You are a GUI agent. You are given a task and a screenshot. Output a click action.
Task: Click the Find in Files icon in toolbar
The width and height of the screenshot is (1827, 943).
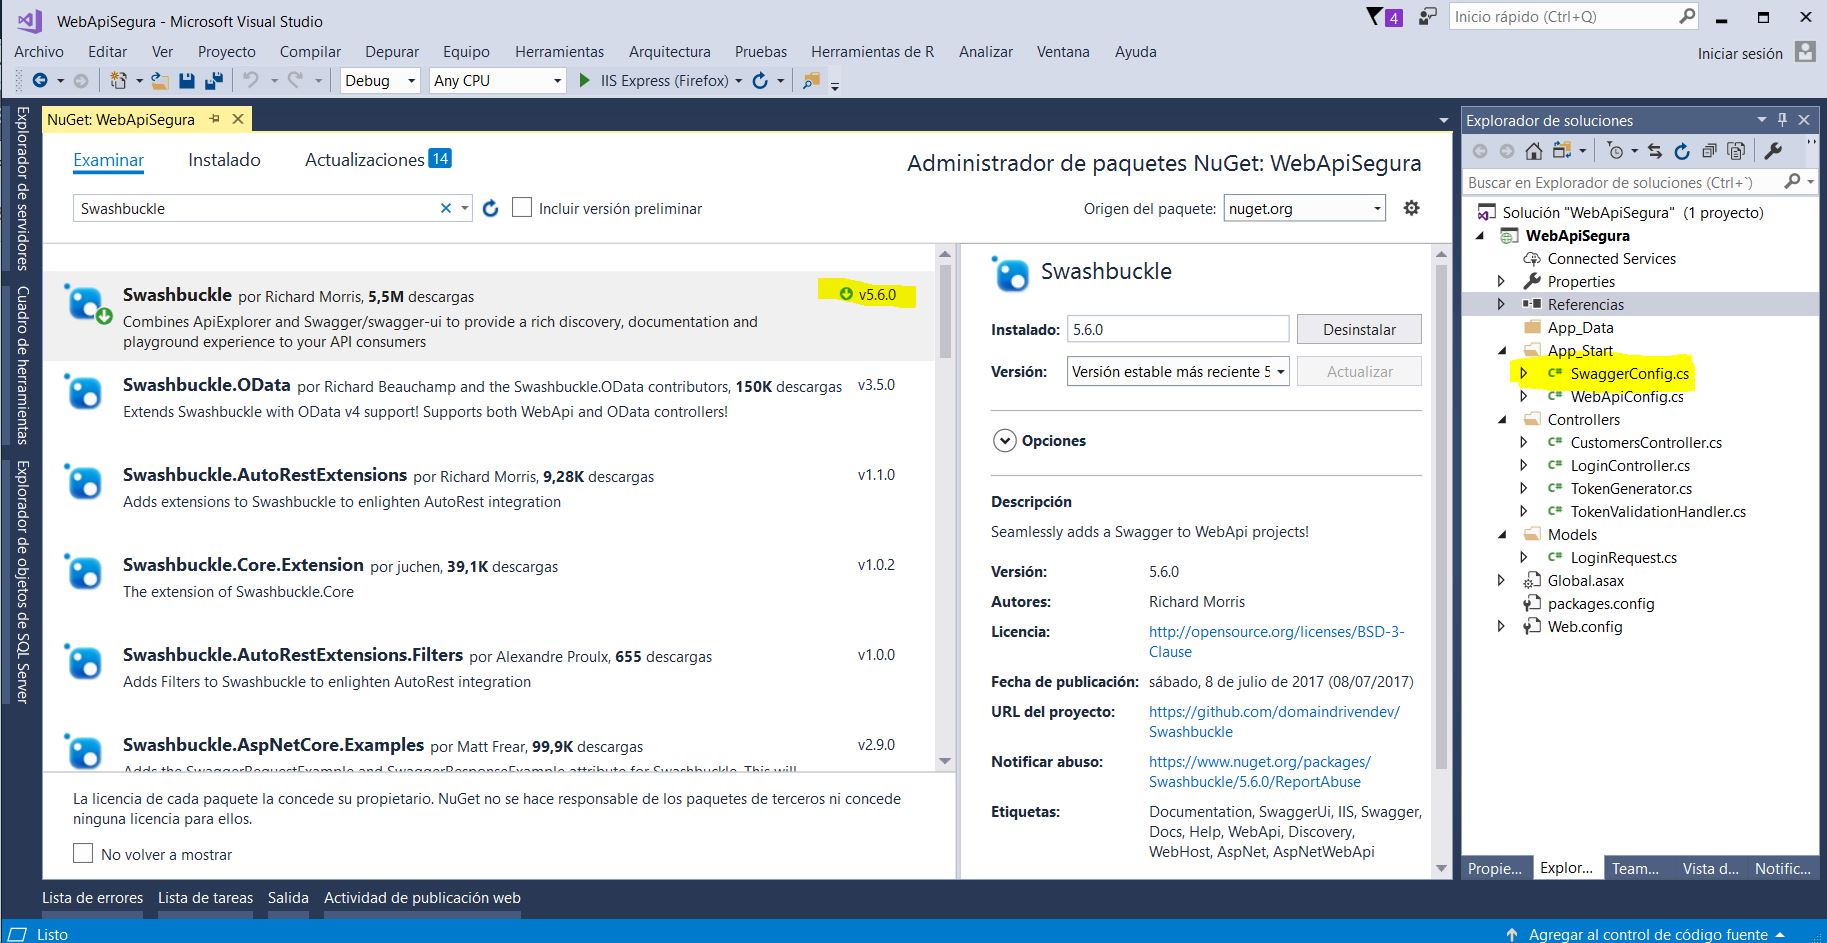[x=811, y=81]
